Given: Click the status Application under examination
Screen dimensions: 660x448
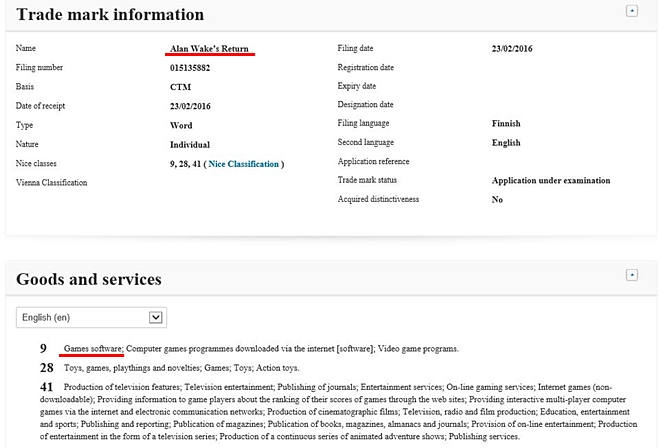Looking at the screenshot, I should coord(551,180).
